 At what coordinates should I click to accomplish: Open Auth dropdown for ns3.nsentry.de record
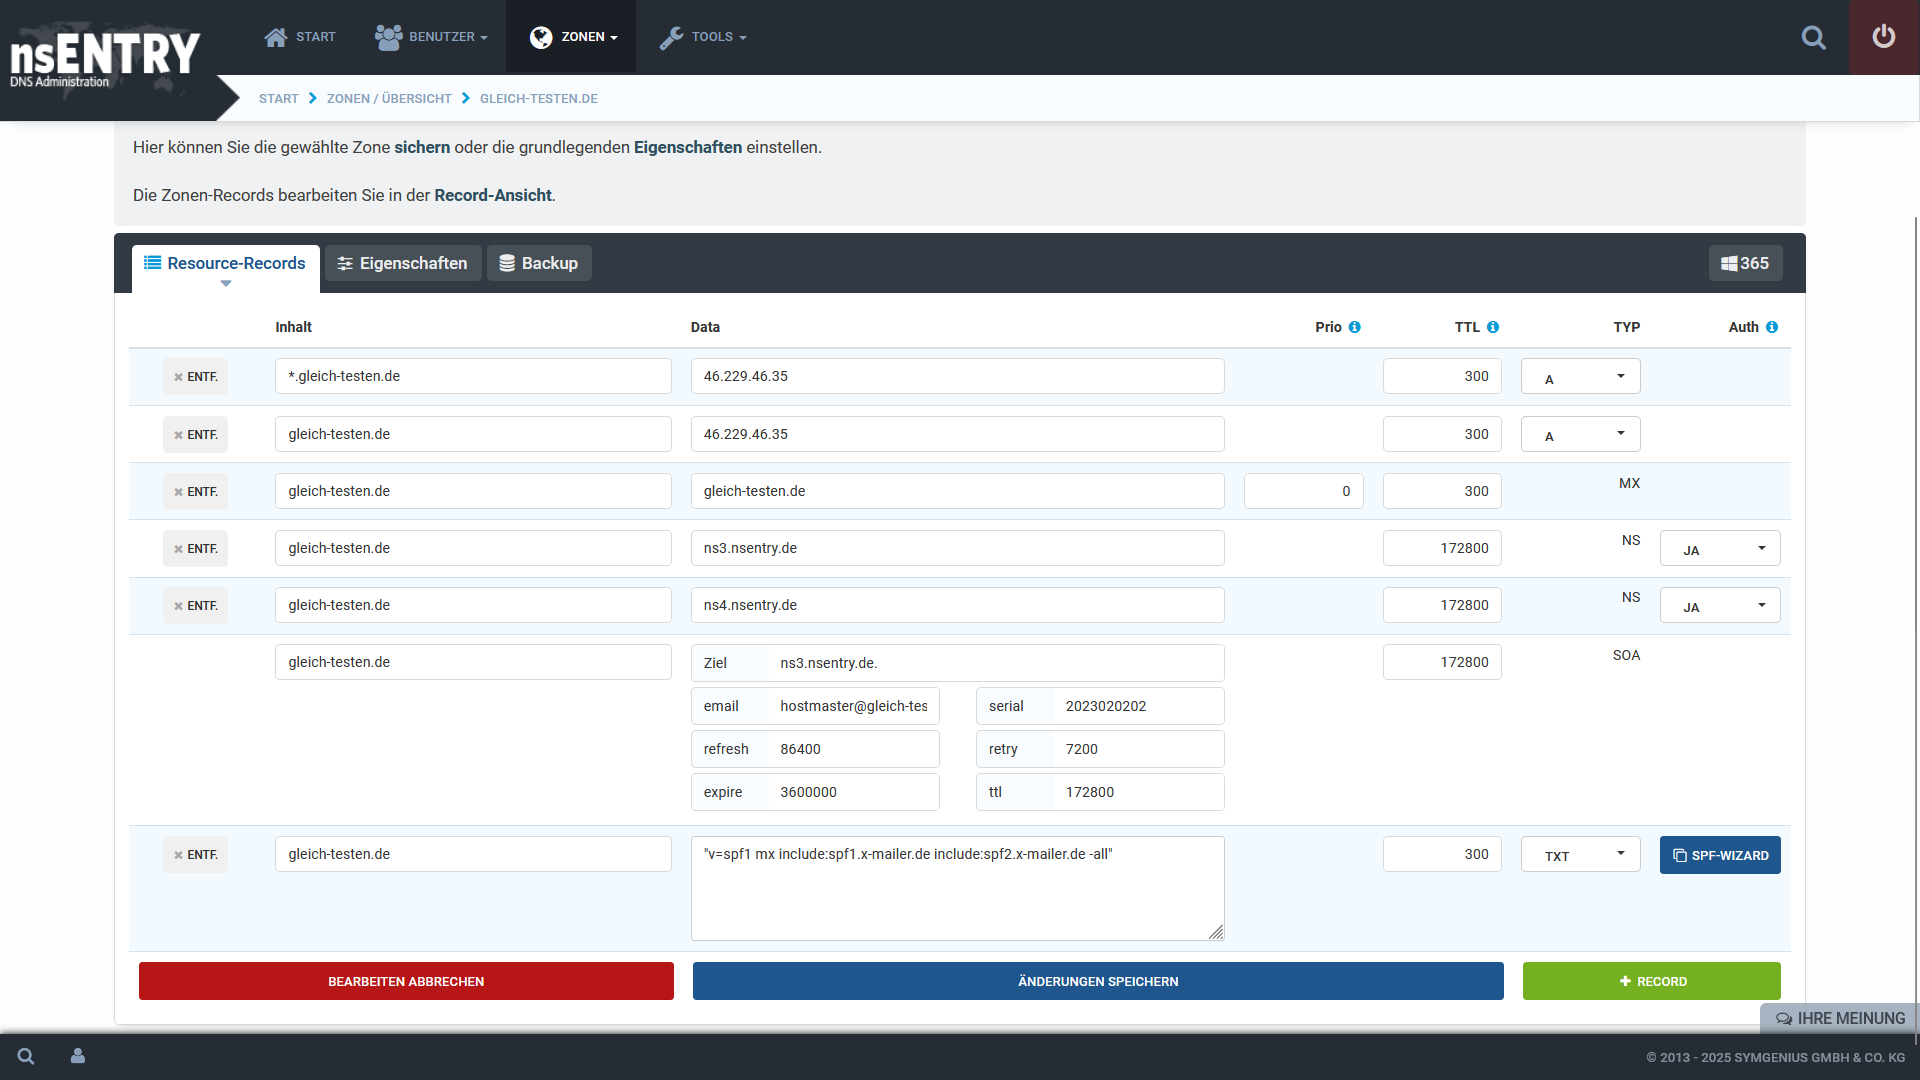pyautogui.click(x=1719, y=549)
